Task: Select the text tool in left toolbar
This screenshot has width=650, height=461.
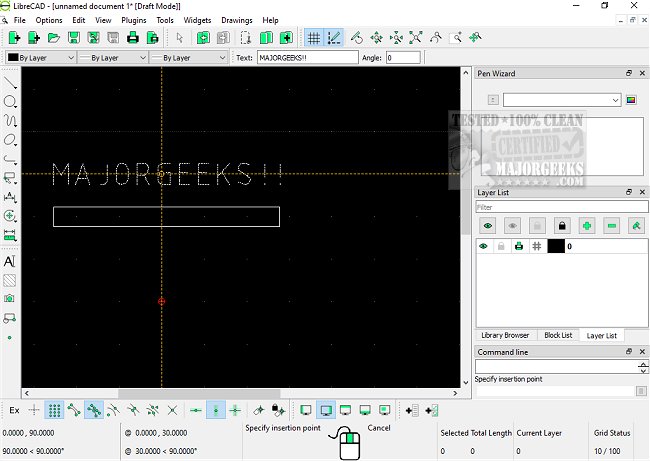Action: [10, 260]
